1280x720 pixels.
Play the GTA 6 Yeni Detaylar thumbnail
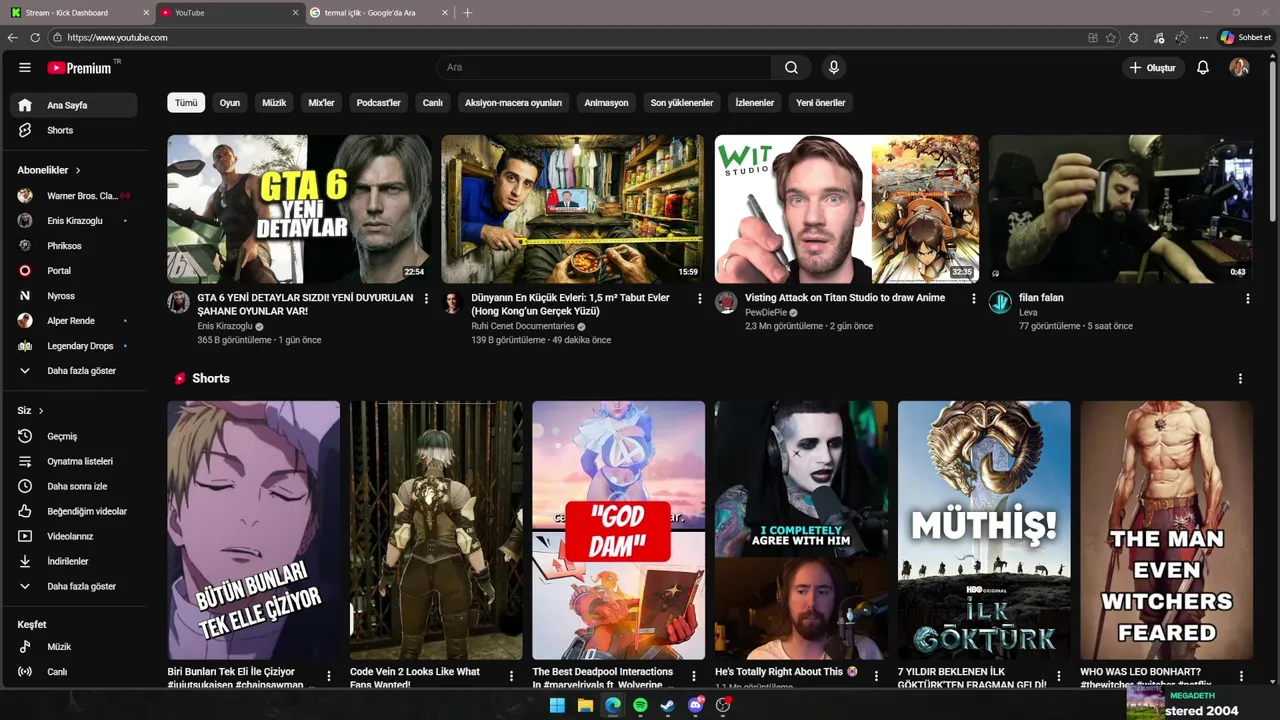click(x=299, y=209)
